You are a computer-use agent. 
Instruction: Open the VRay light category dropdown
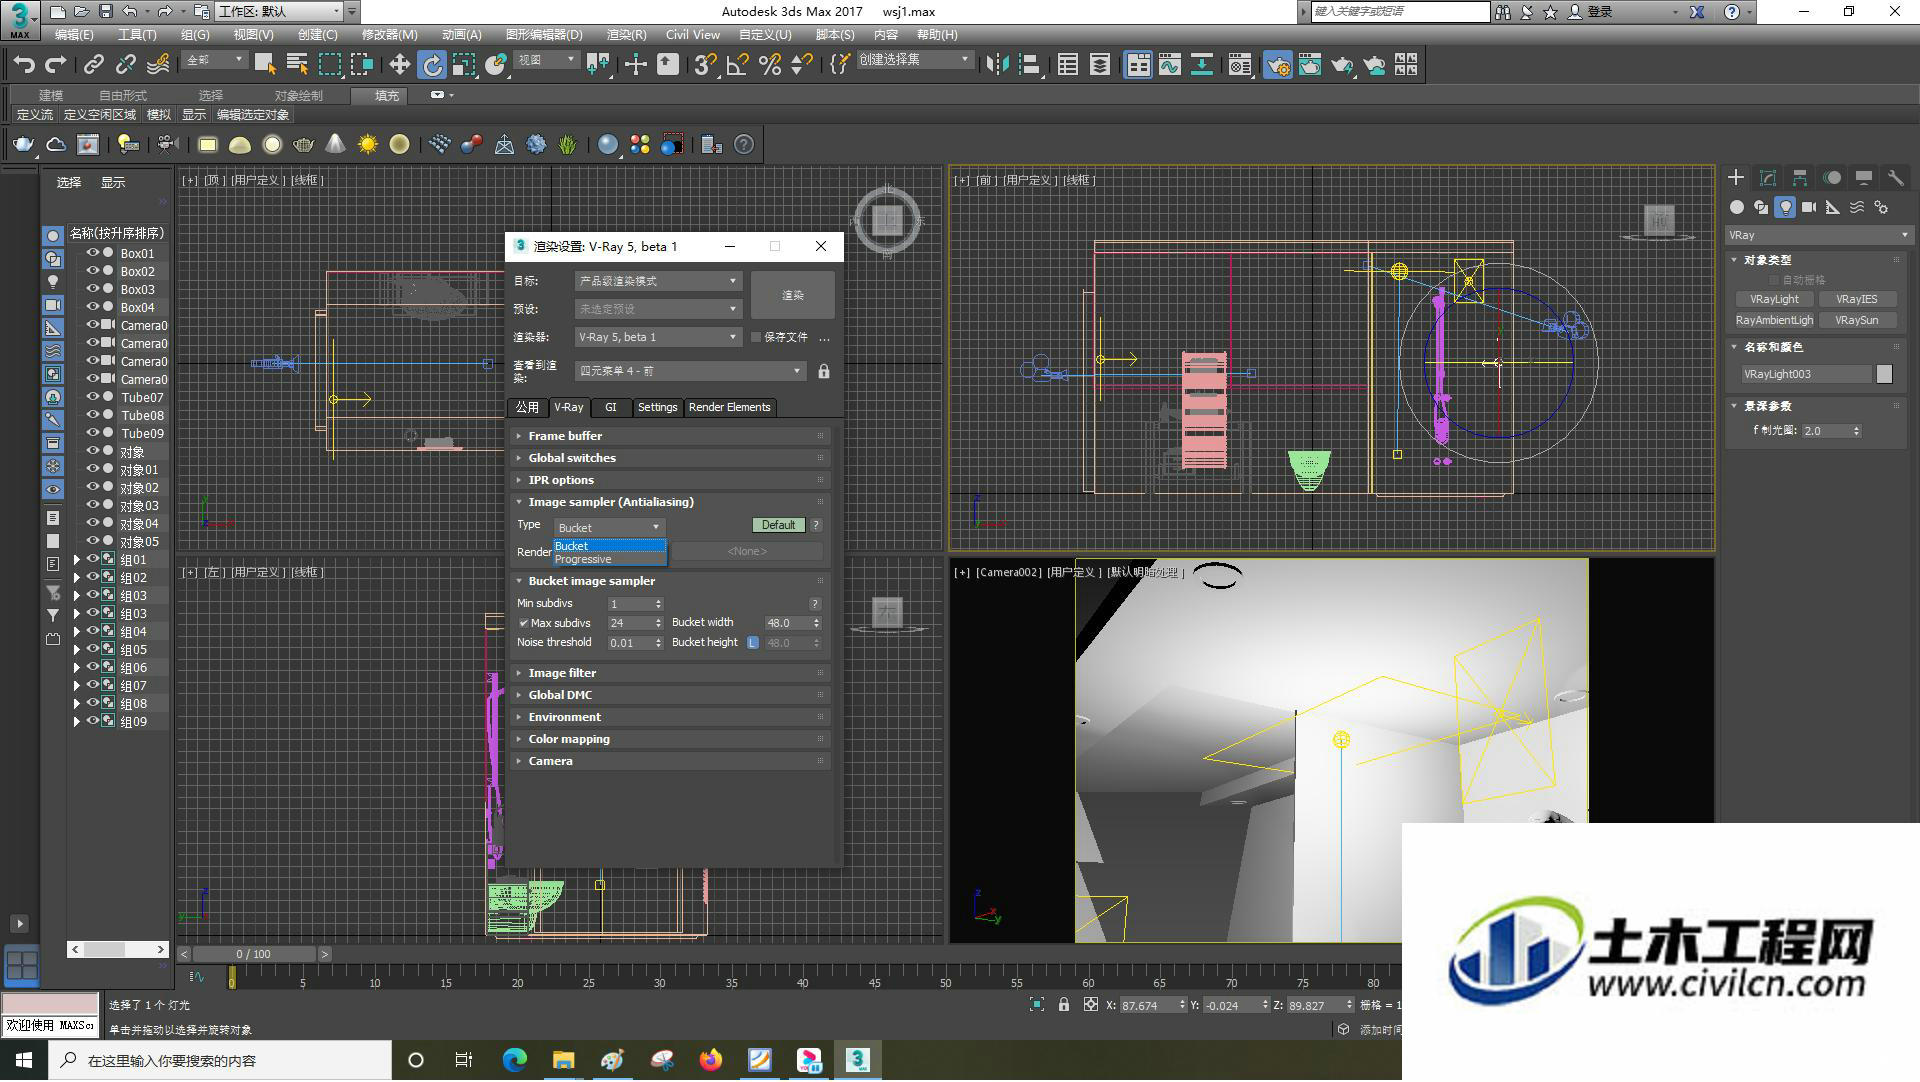1818,235
